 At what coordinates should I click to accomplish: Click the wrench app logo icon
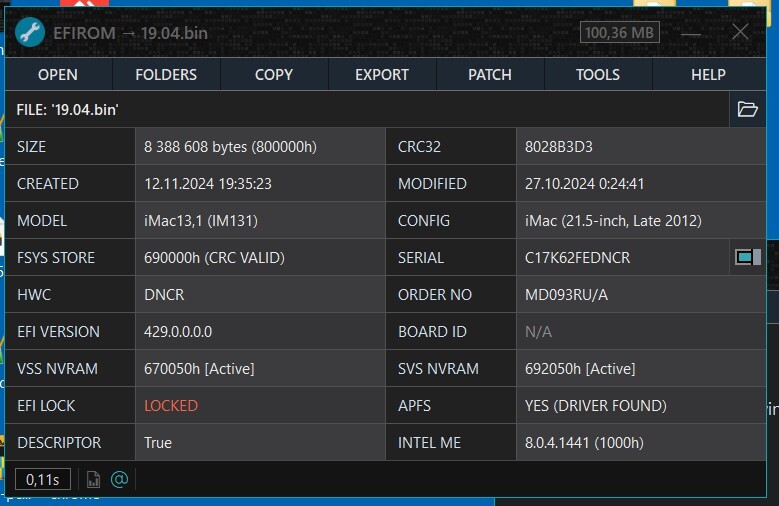pyautogui.click(x=30, y=32)
